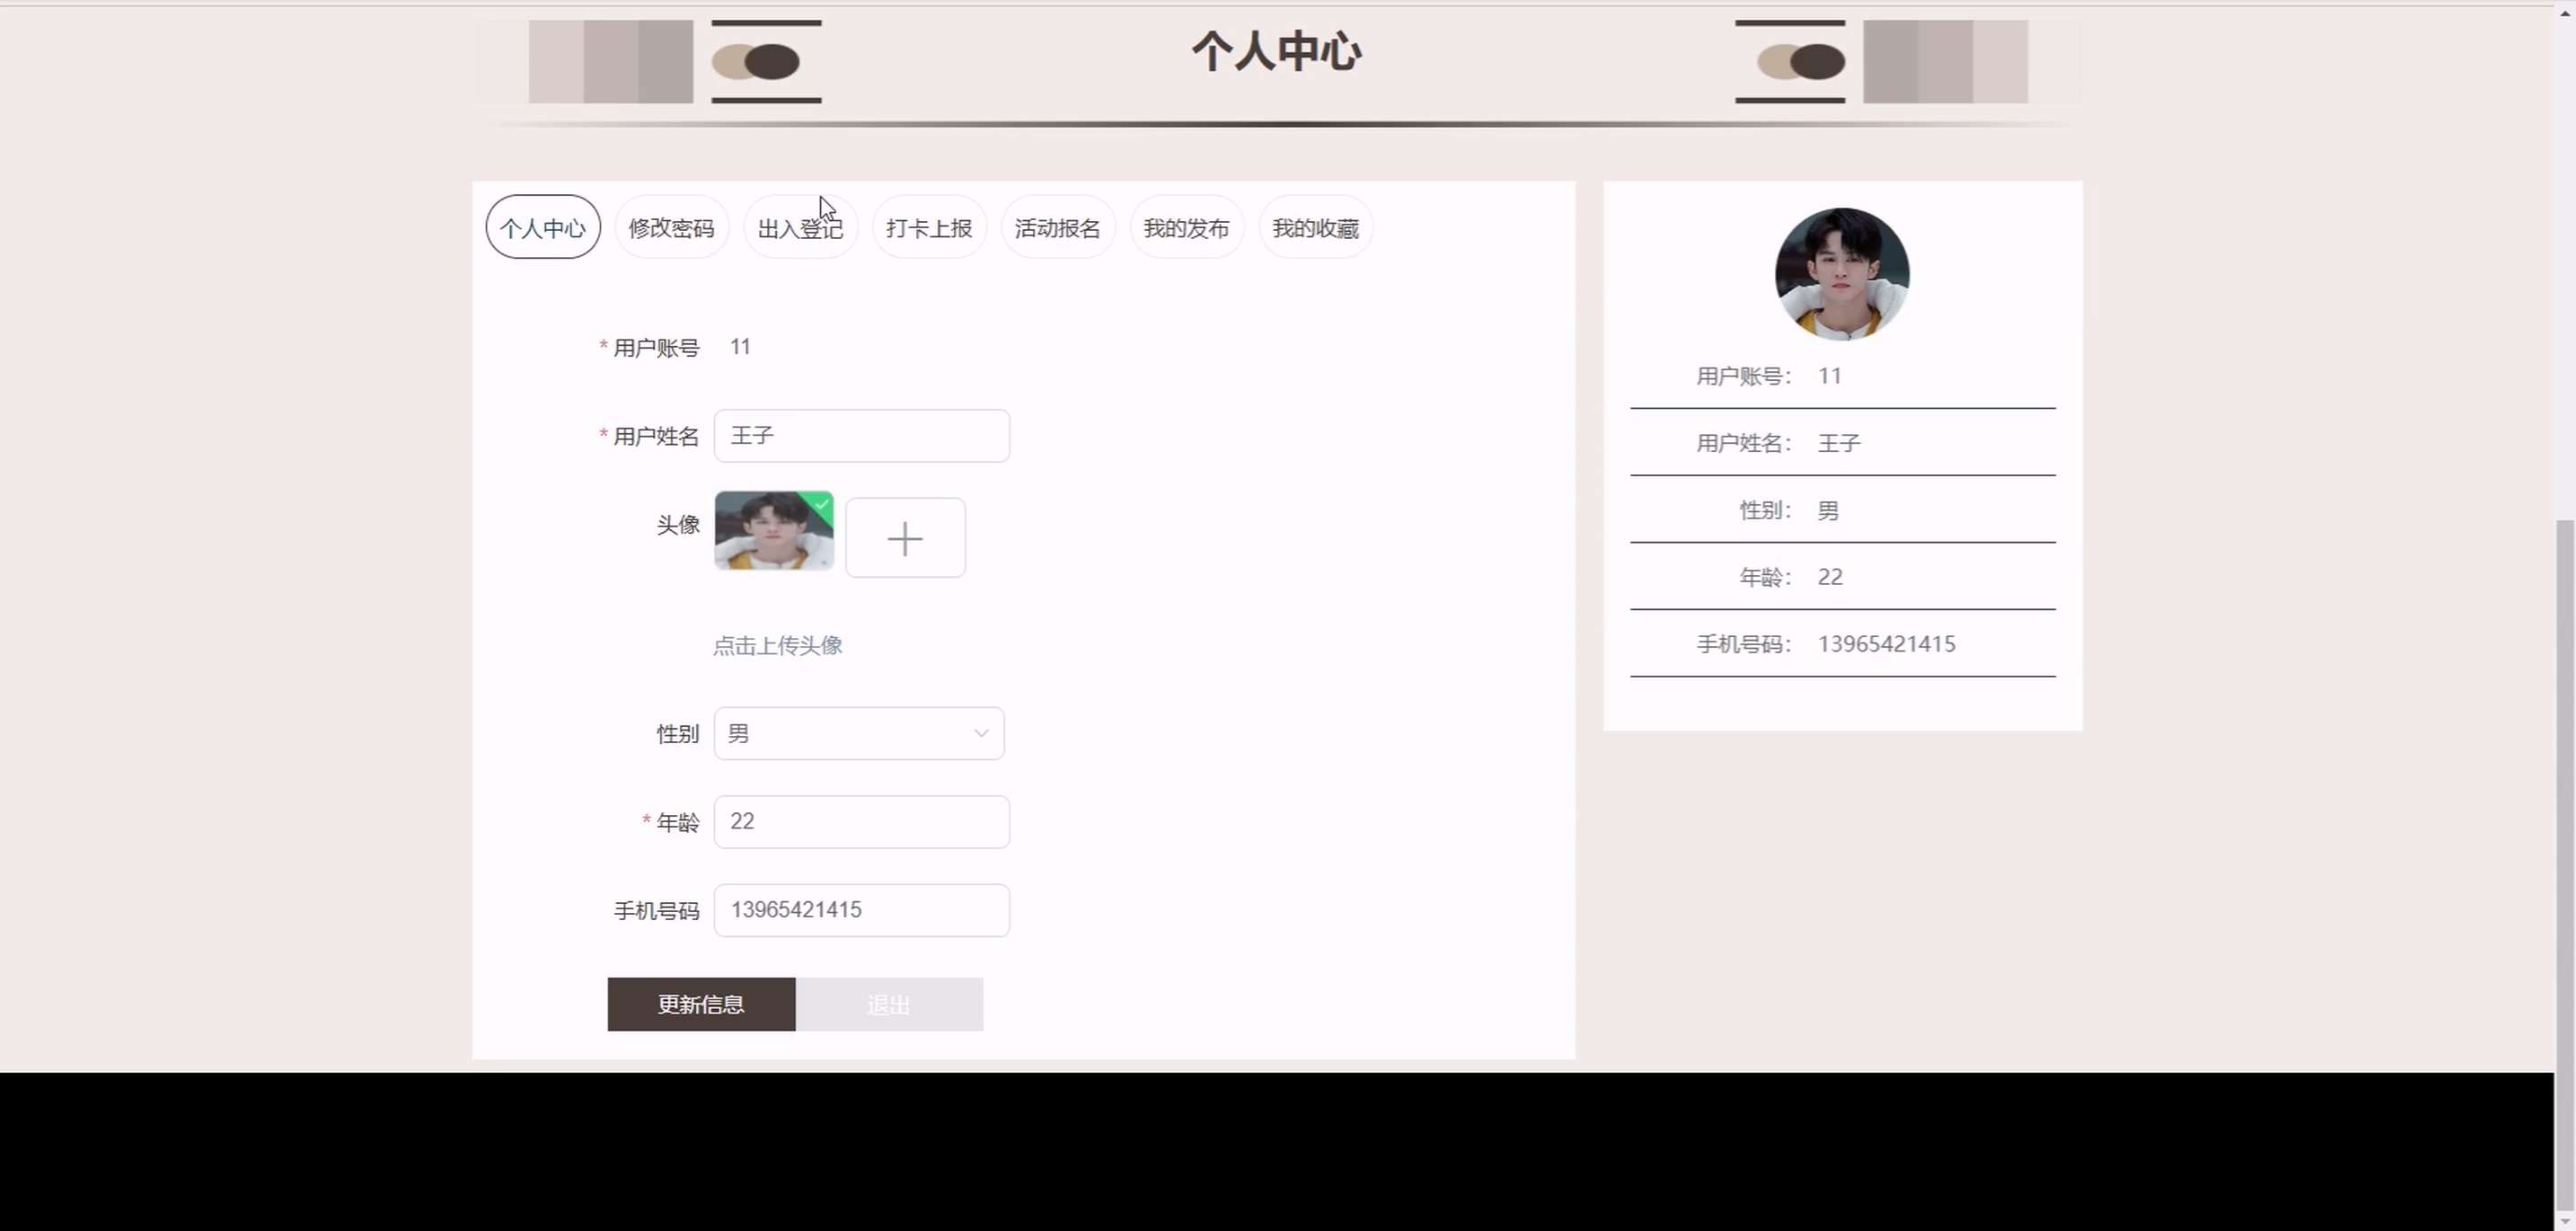Click left decorative oval icon beside title

[756, 62]
